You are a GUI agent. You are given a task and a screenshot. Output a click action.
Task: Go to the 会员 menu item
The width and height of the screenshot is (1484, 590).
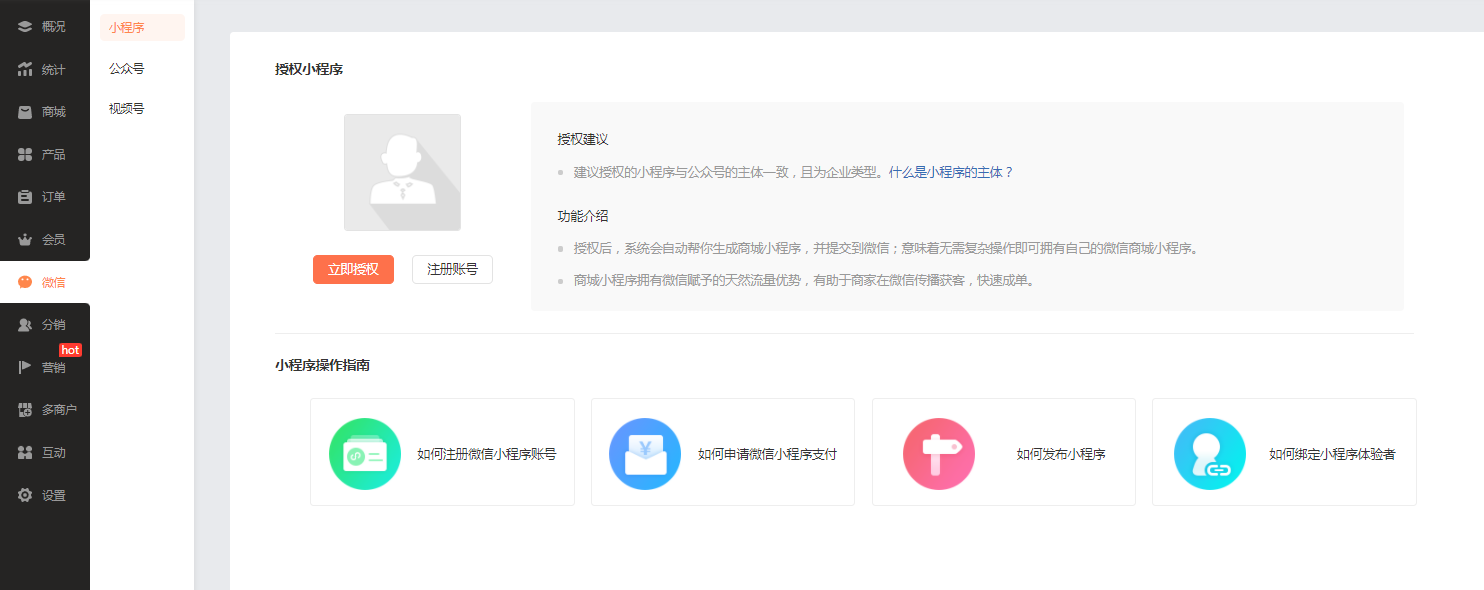coord(45,240)
